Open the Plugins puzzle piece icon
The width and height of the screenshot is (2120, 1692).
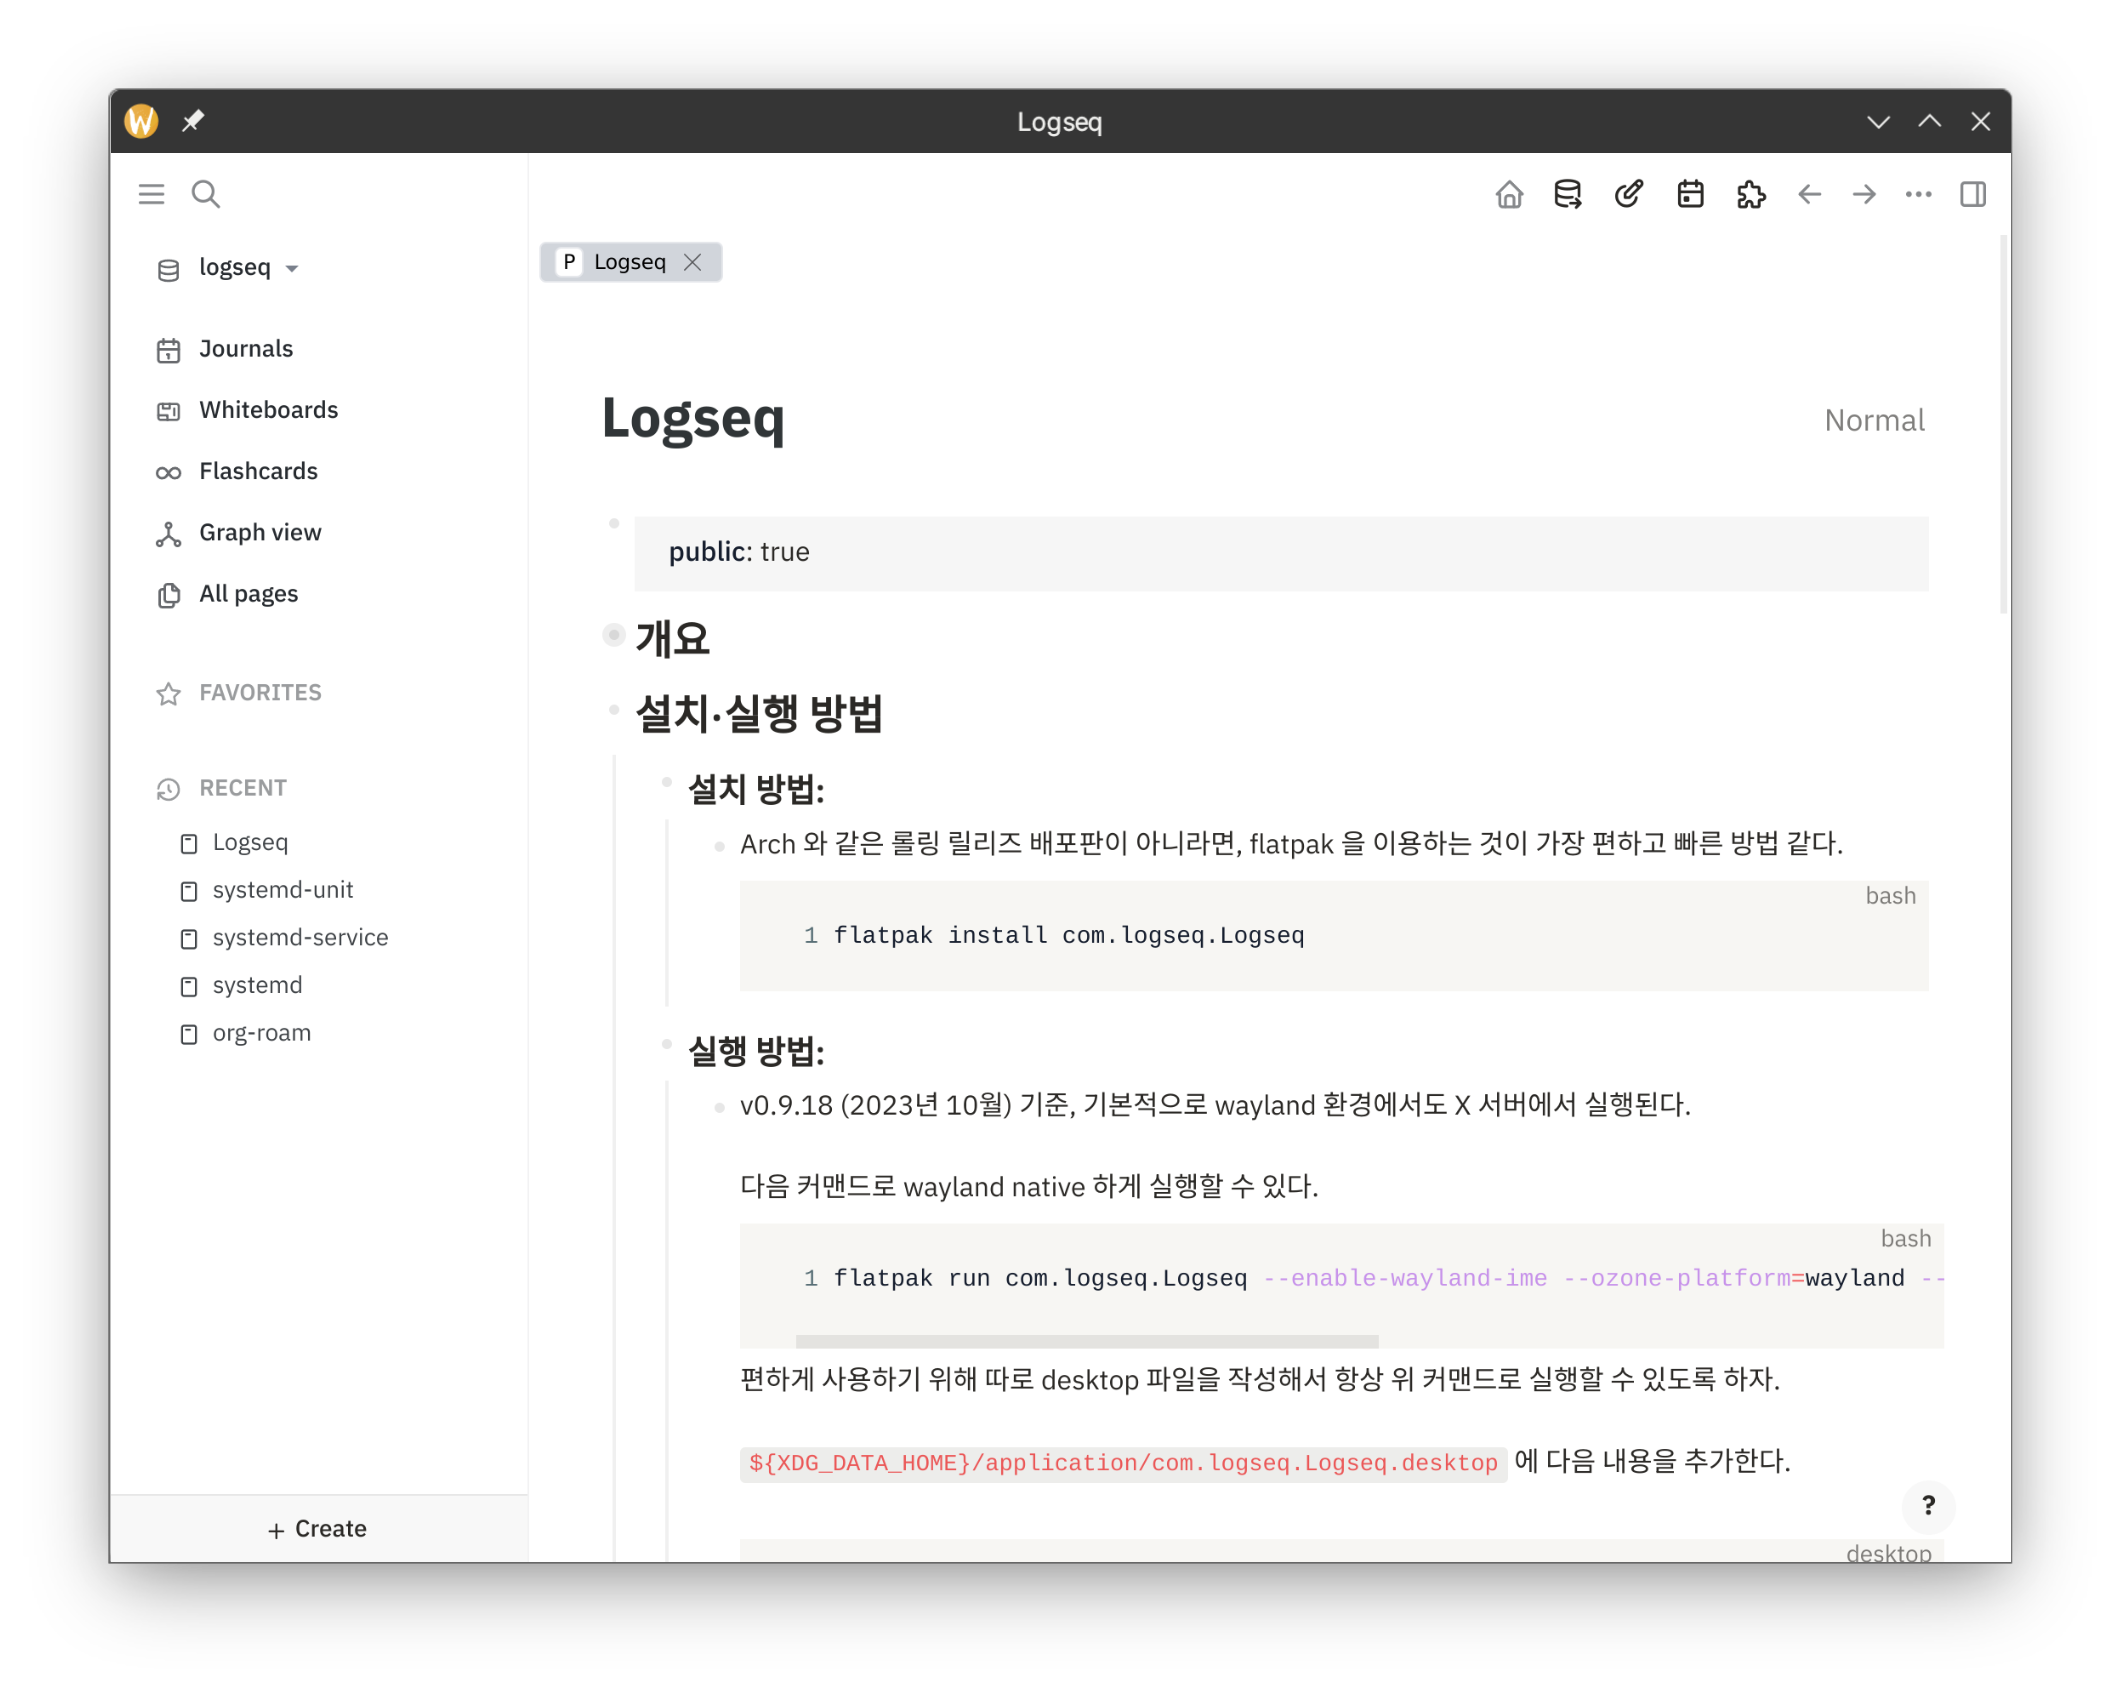point(1751,194)
